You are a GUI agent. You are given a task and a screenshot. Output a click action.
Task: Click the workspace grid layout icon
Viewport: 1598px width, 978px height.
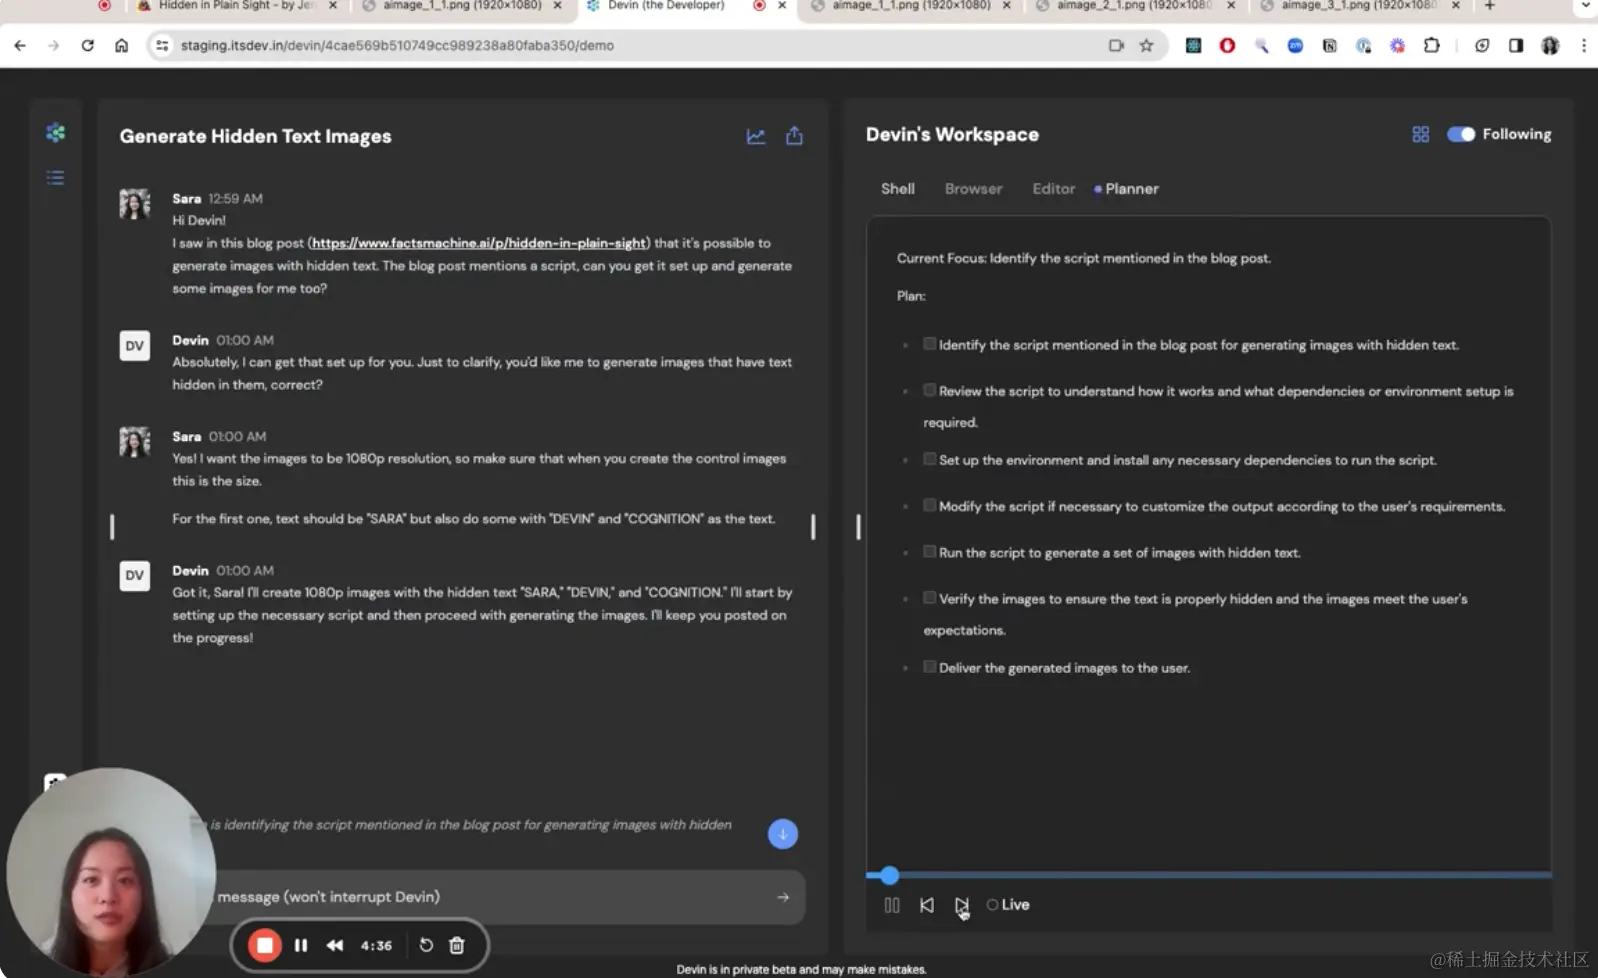[x=1420, y=134]
